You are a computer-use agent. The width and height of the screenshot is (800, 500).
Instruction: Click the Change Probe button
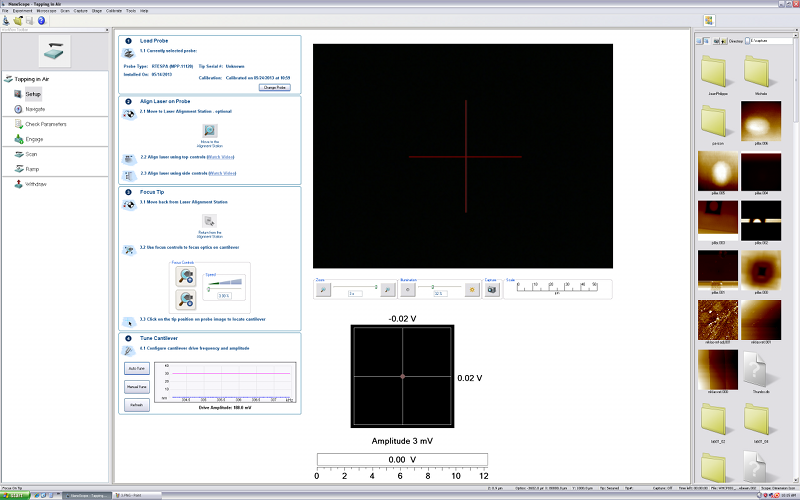pyautogui.click(x=274, y=87)
